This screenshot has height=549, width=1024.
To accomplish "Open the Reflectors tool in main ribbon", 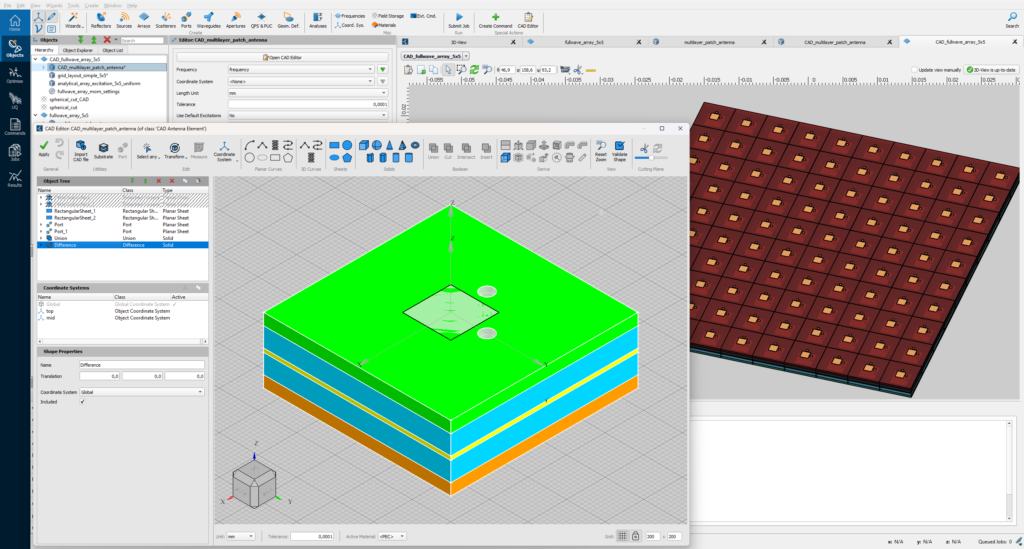I will click(101, 20).
